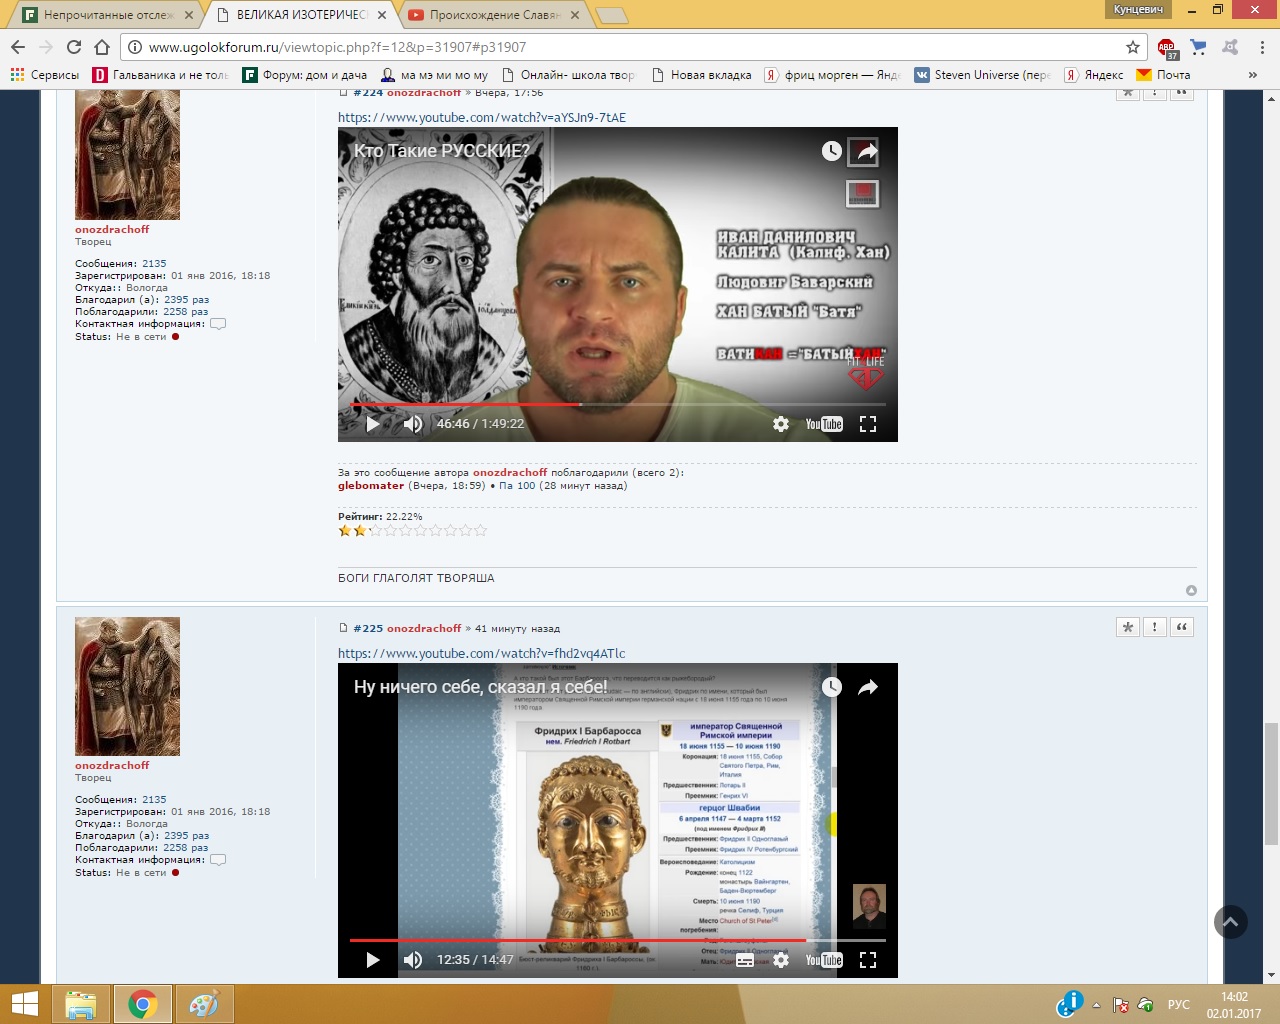Mute the second video's volume
This screenshot has width=1280, height=1024.
coord(412,960)
